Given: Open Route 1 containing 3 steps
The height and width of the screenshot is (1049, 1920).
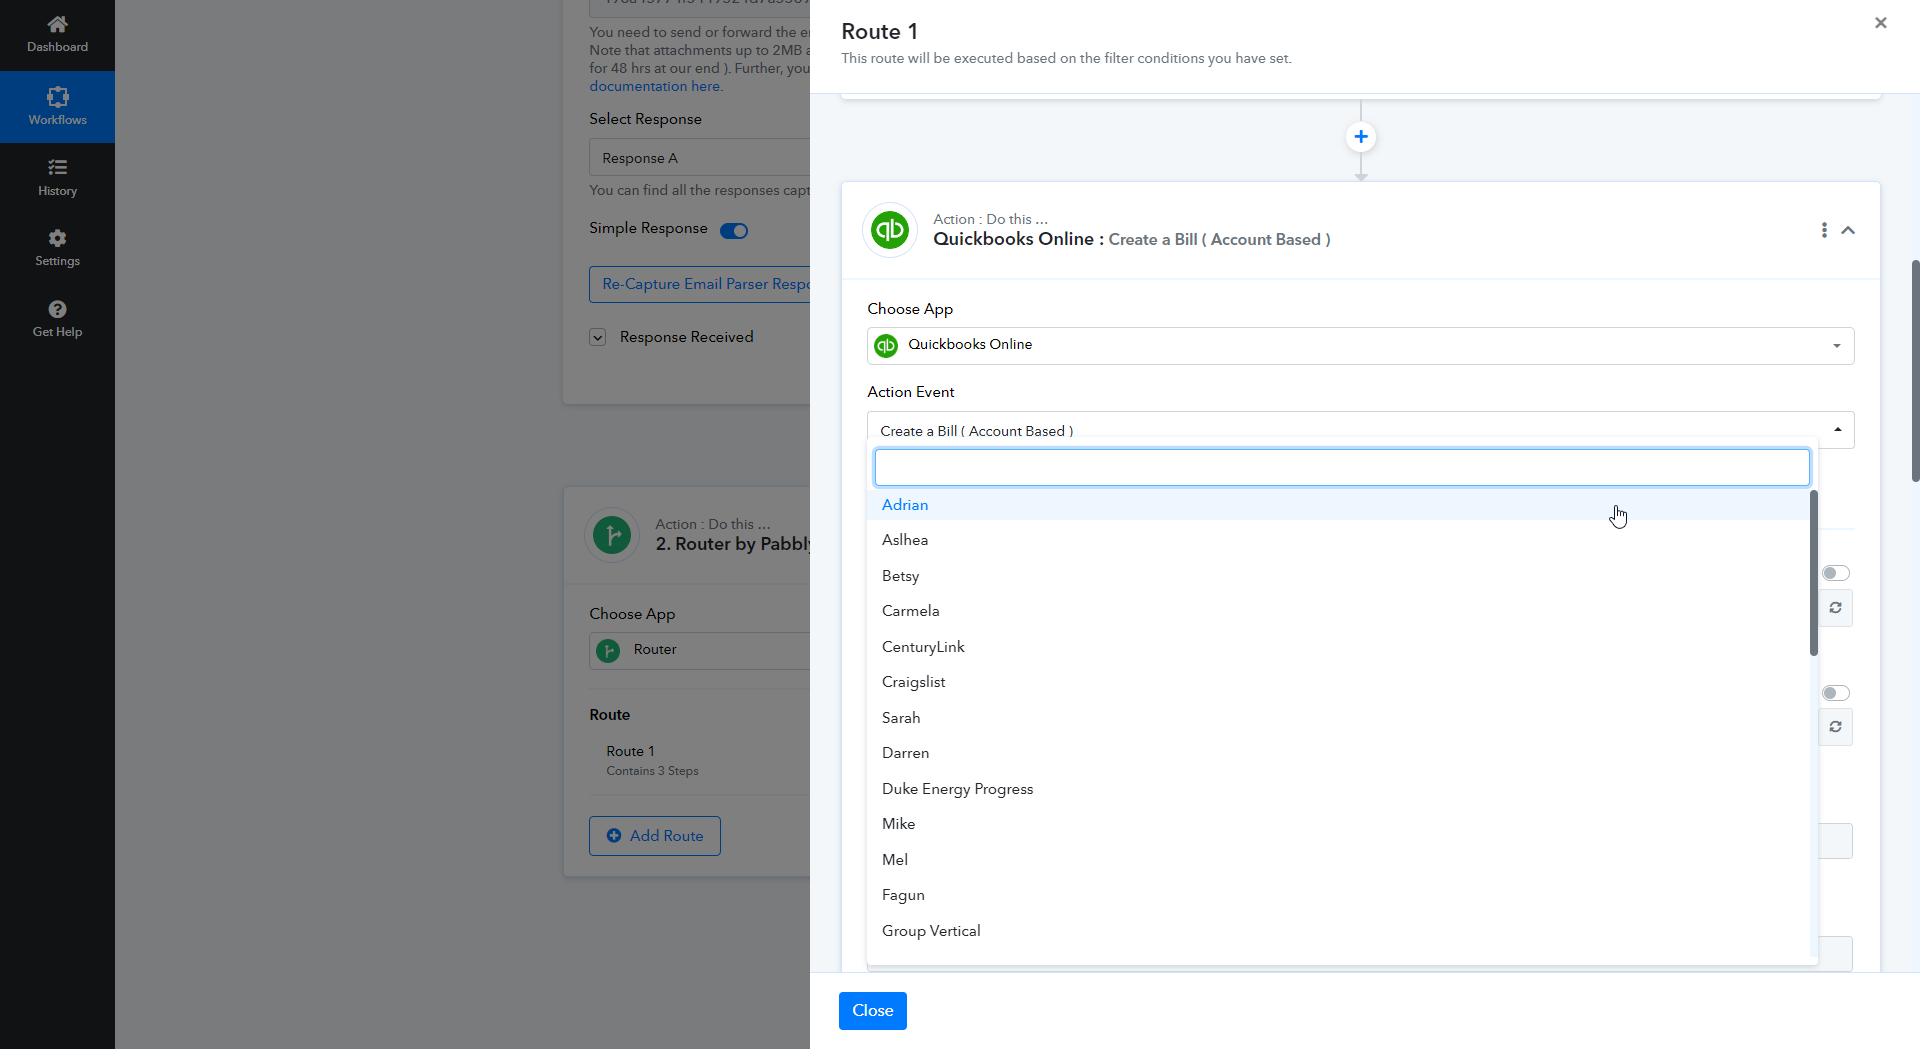Looking at the screenshot, I should (x=652, y=760).
